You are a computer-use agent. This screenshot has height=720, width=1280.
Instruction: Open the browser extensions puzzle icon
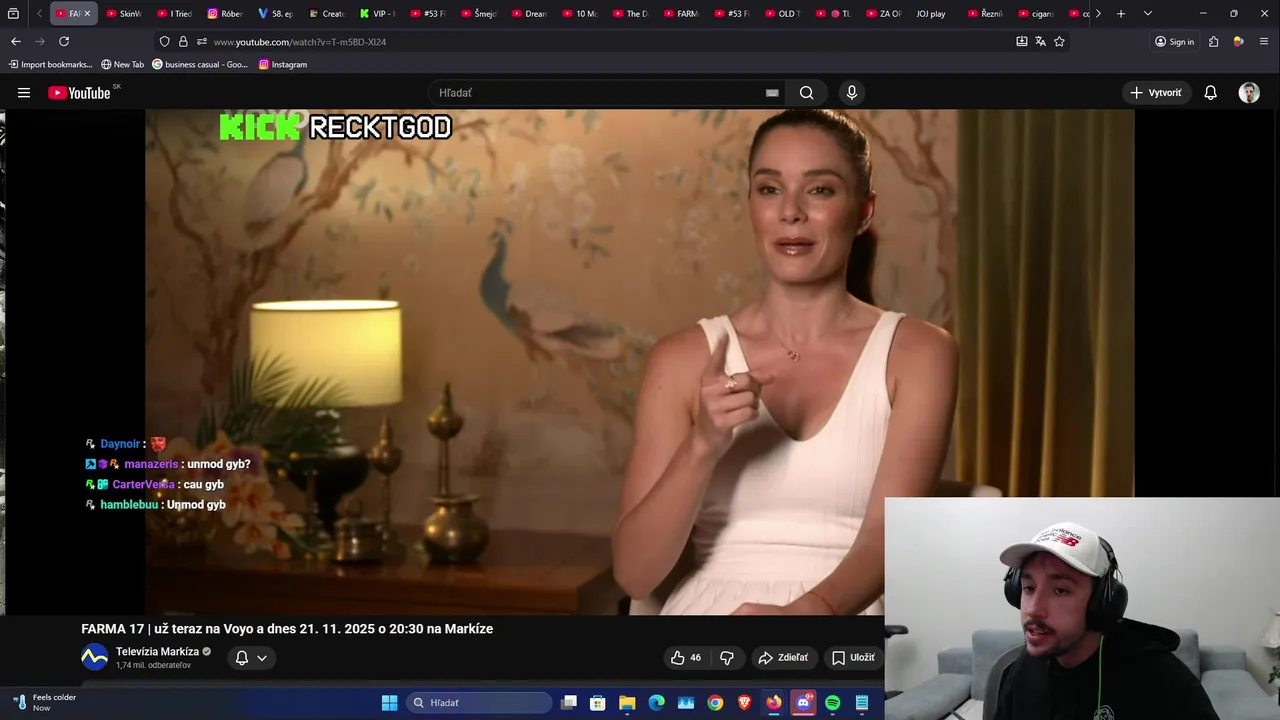pyautogui.click(x=1214, y=42)
